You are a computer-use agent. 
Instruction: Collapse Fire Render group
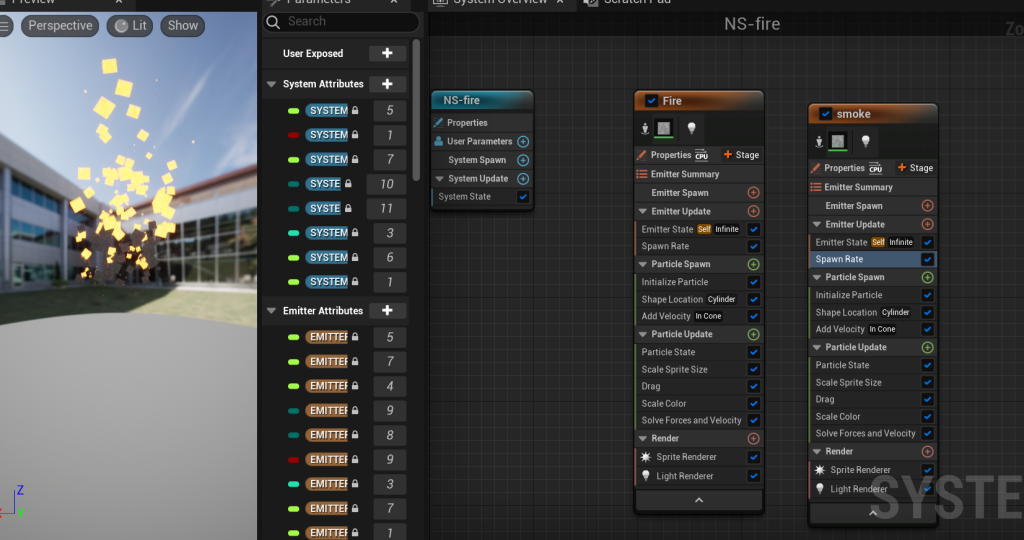tap(643, 439)
